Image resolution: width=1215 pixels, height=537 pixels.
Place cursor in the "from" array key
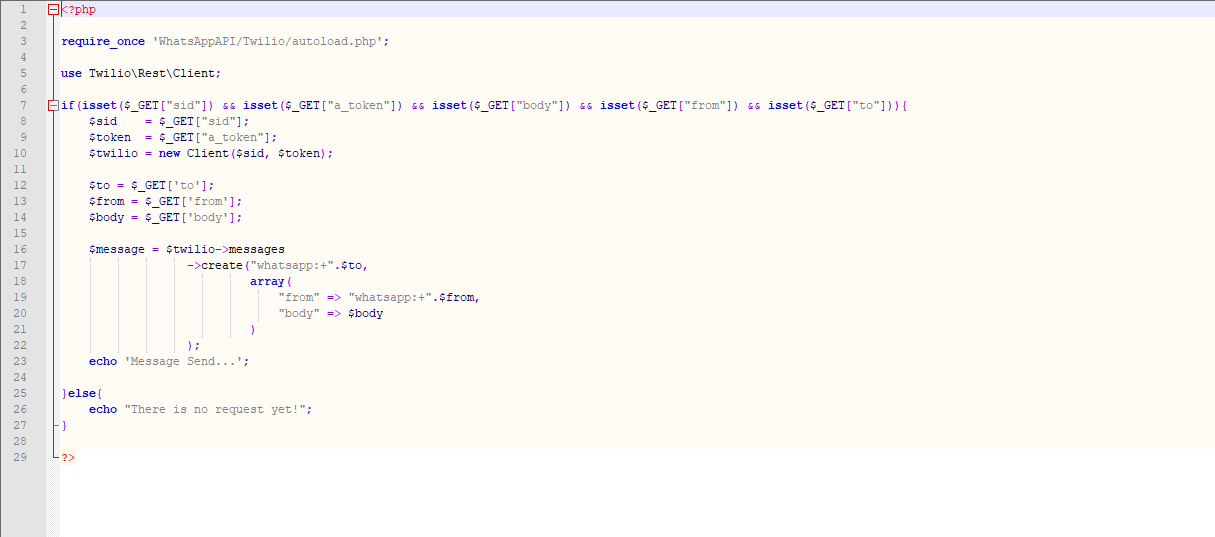(299, 297)
